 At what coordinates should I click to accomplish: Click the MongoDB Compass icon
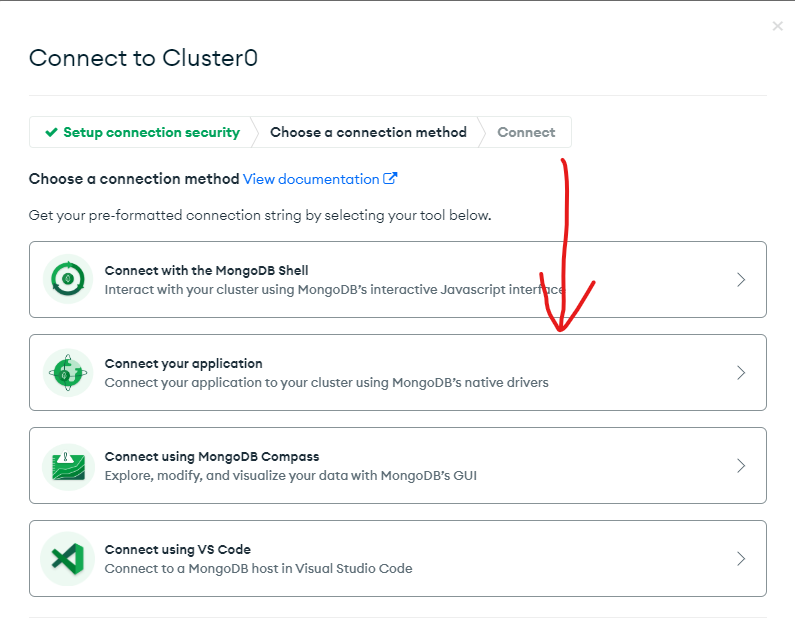(x=68, y=466)
